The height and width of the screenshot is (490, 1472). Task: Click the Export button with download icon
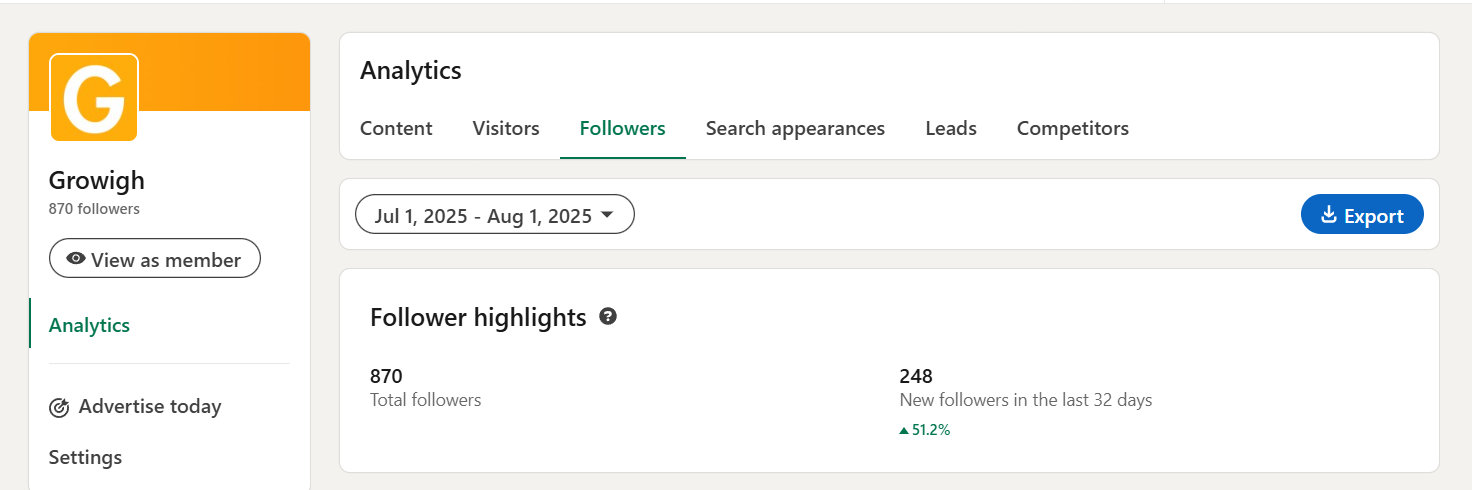(1361, 215)
